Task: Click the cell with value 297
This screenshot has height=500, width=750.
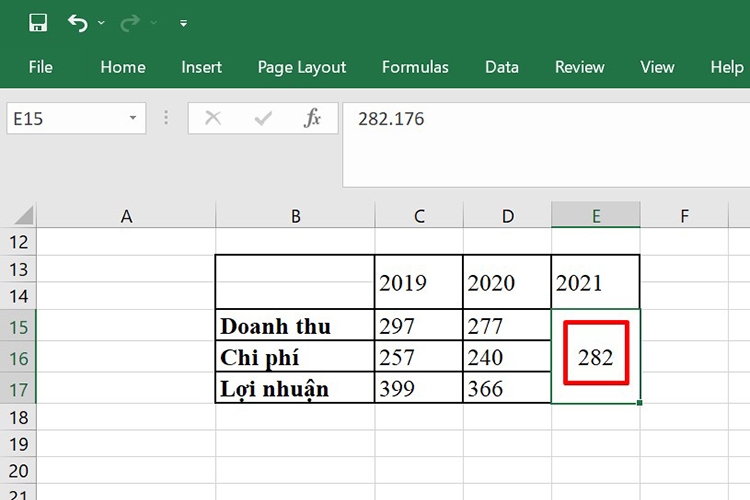Action: pyautogui.click(x=419, y=326)
